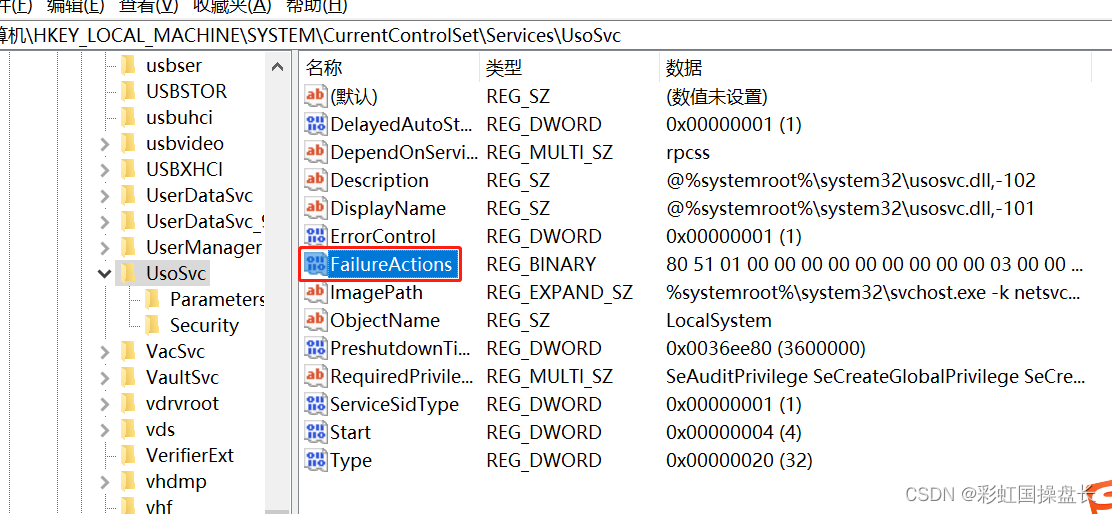The width and height of the screenshot is (1112, 514).
Task: Select the Parameters subkey
Action: coord(216,299)
